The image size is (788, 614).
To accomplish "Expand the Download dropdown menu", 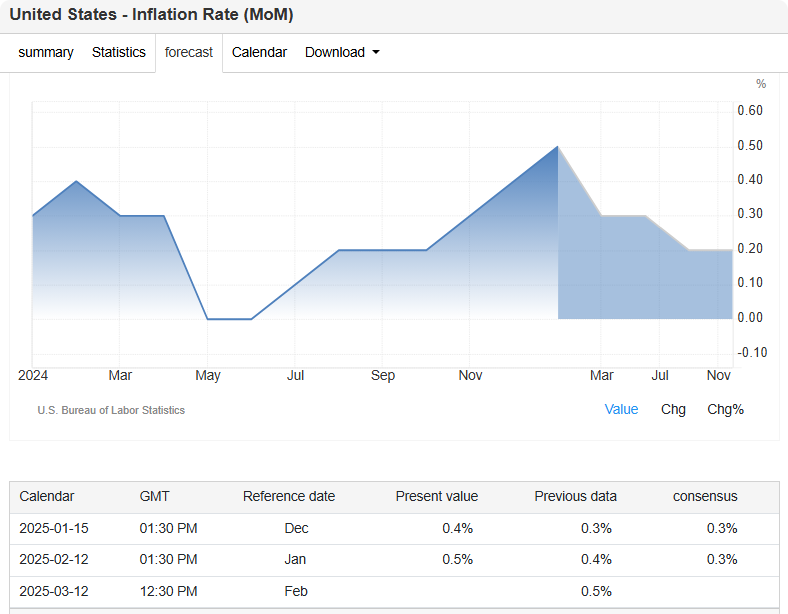I will click(x=342, y=52).
